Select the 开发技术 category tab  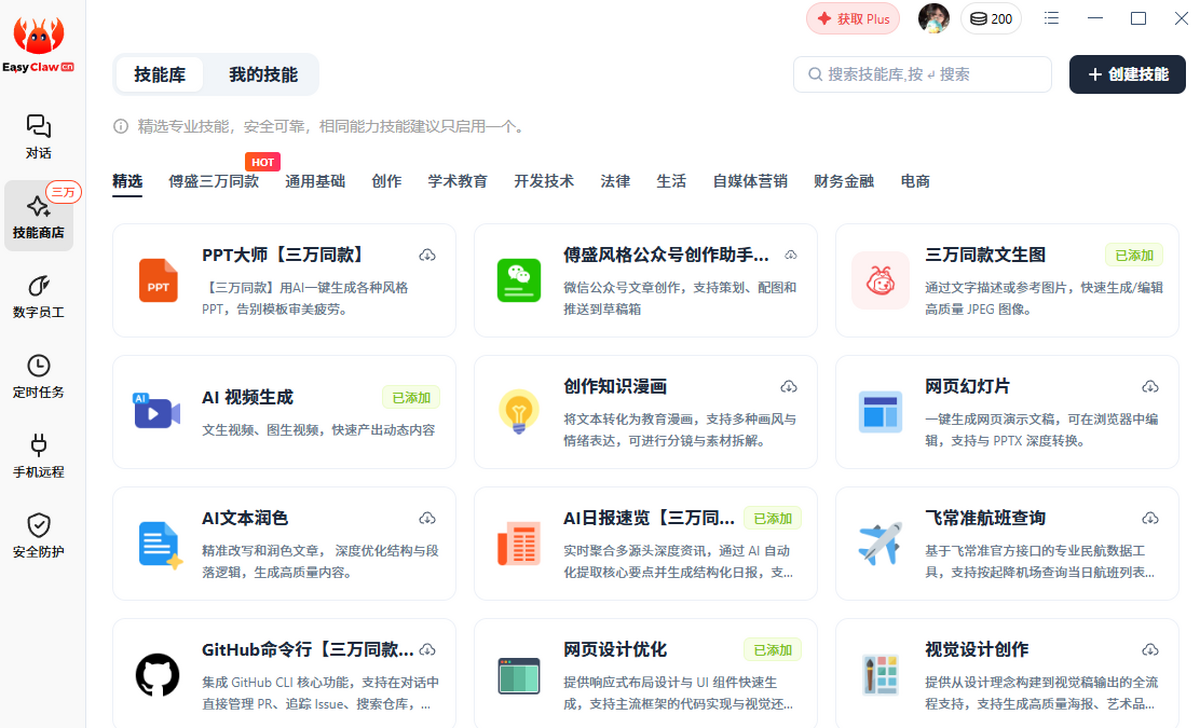click(x=544, y=181)
